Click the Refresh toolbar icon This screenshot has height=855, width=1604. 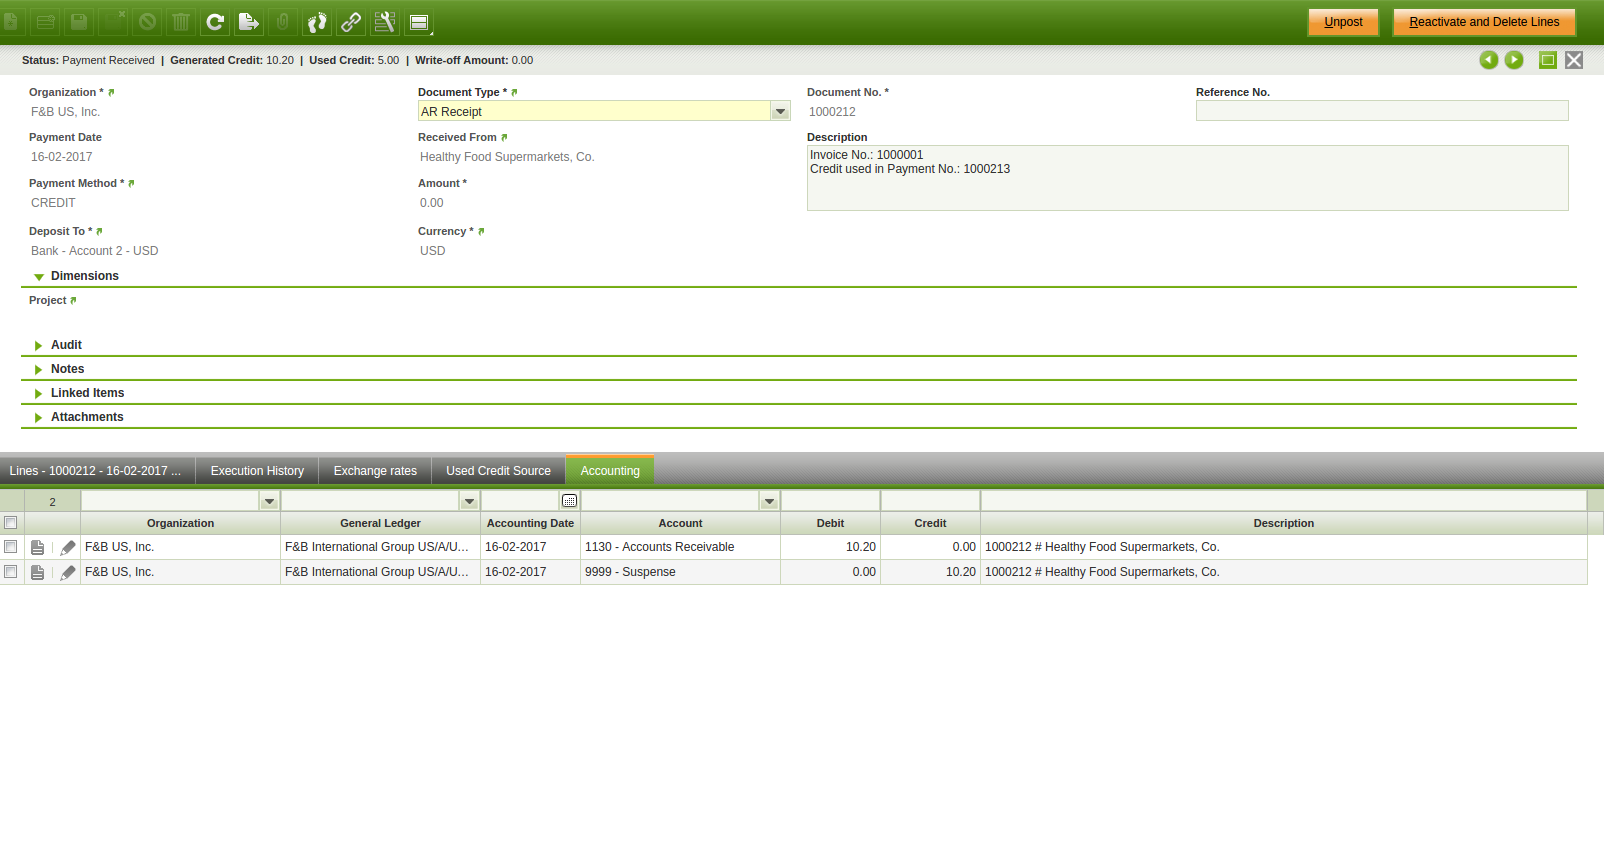[215, 22]
